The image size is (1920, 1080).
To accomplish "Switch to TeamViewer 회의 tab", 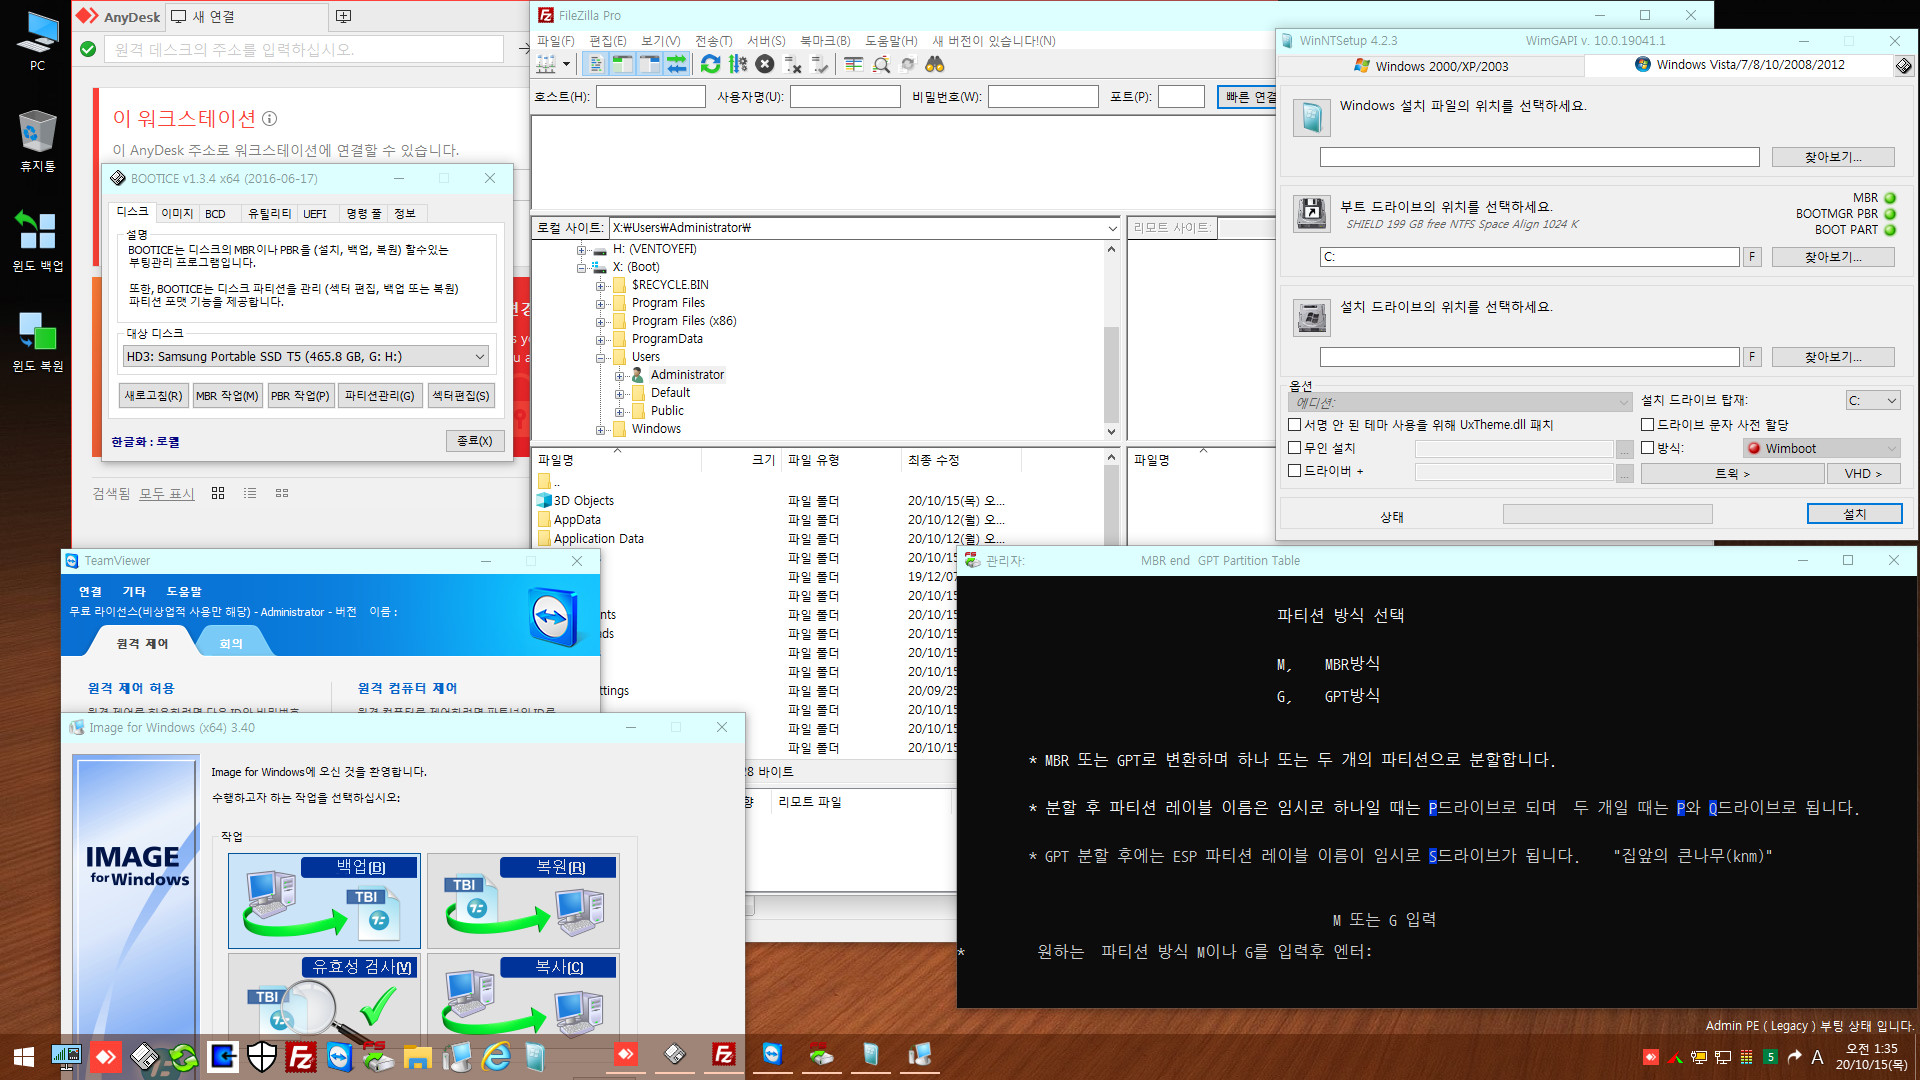I will coord(231,643).
